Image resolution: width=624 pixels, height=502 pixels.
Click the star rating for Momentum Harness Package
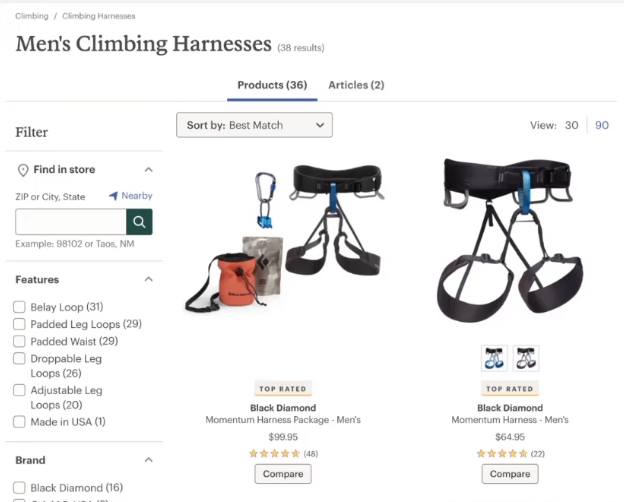pyautogui.click(x=275, y=453)
